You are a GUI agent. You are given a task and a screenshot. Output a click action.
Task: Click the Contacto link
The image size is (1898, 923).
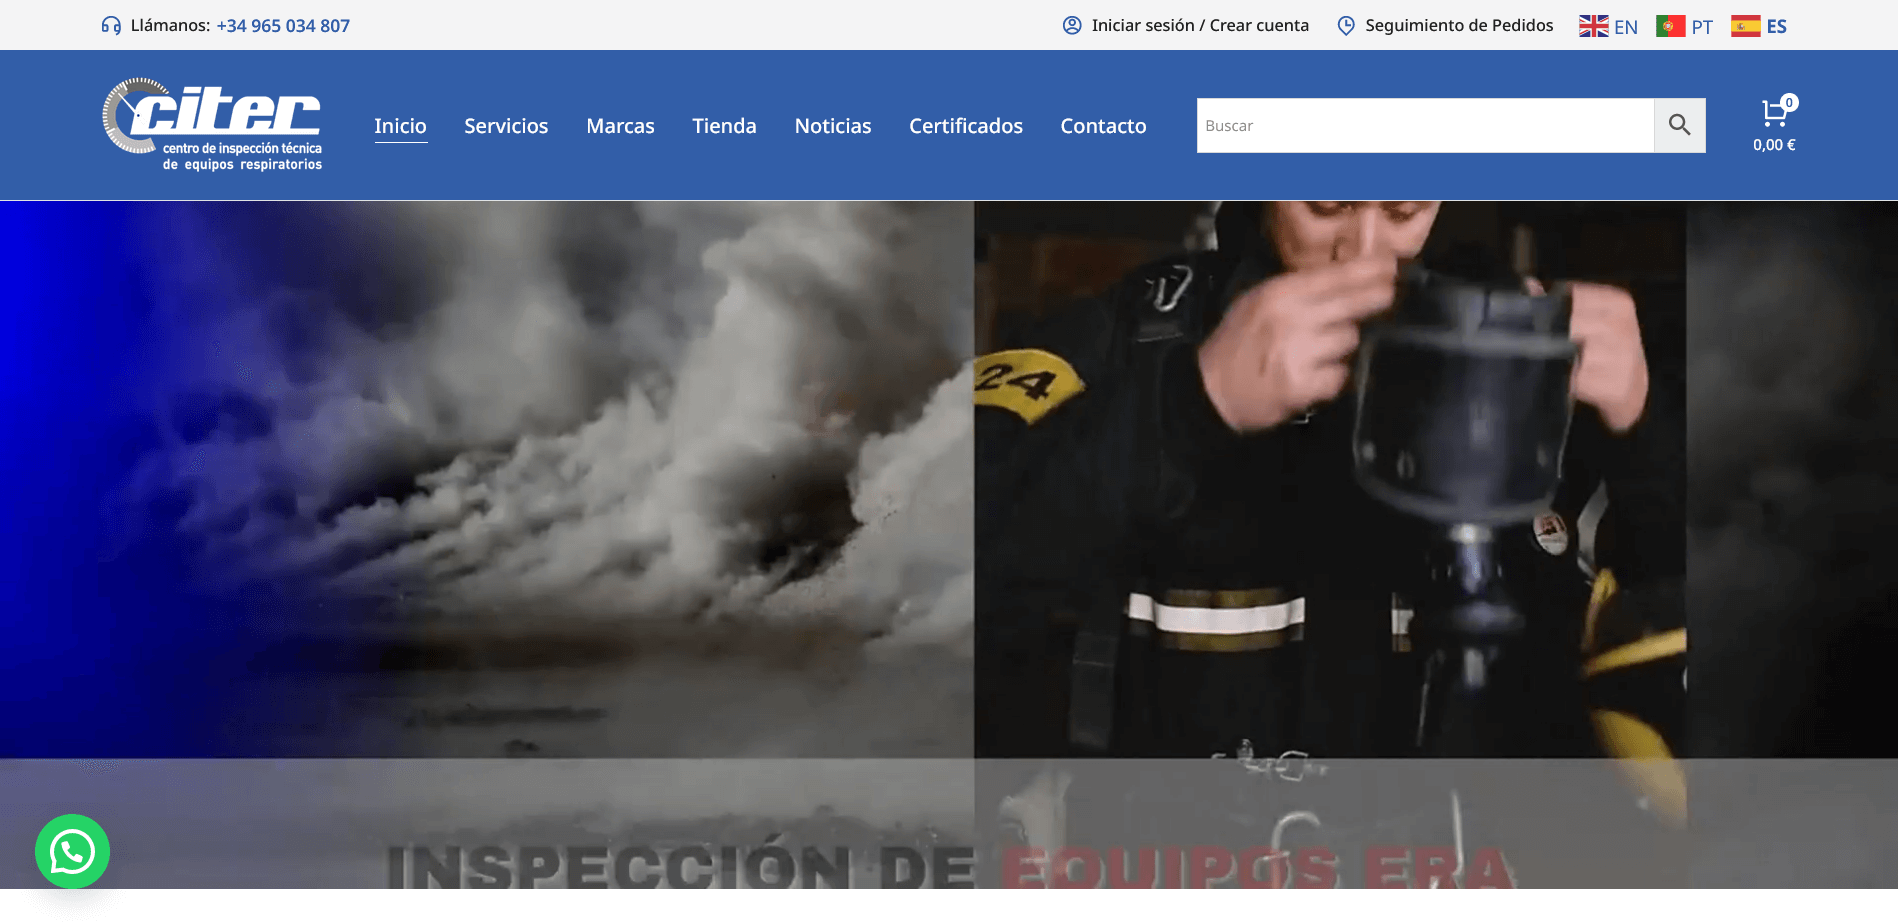coord(1103,126)
